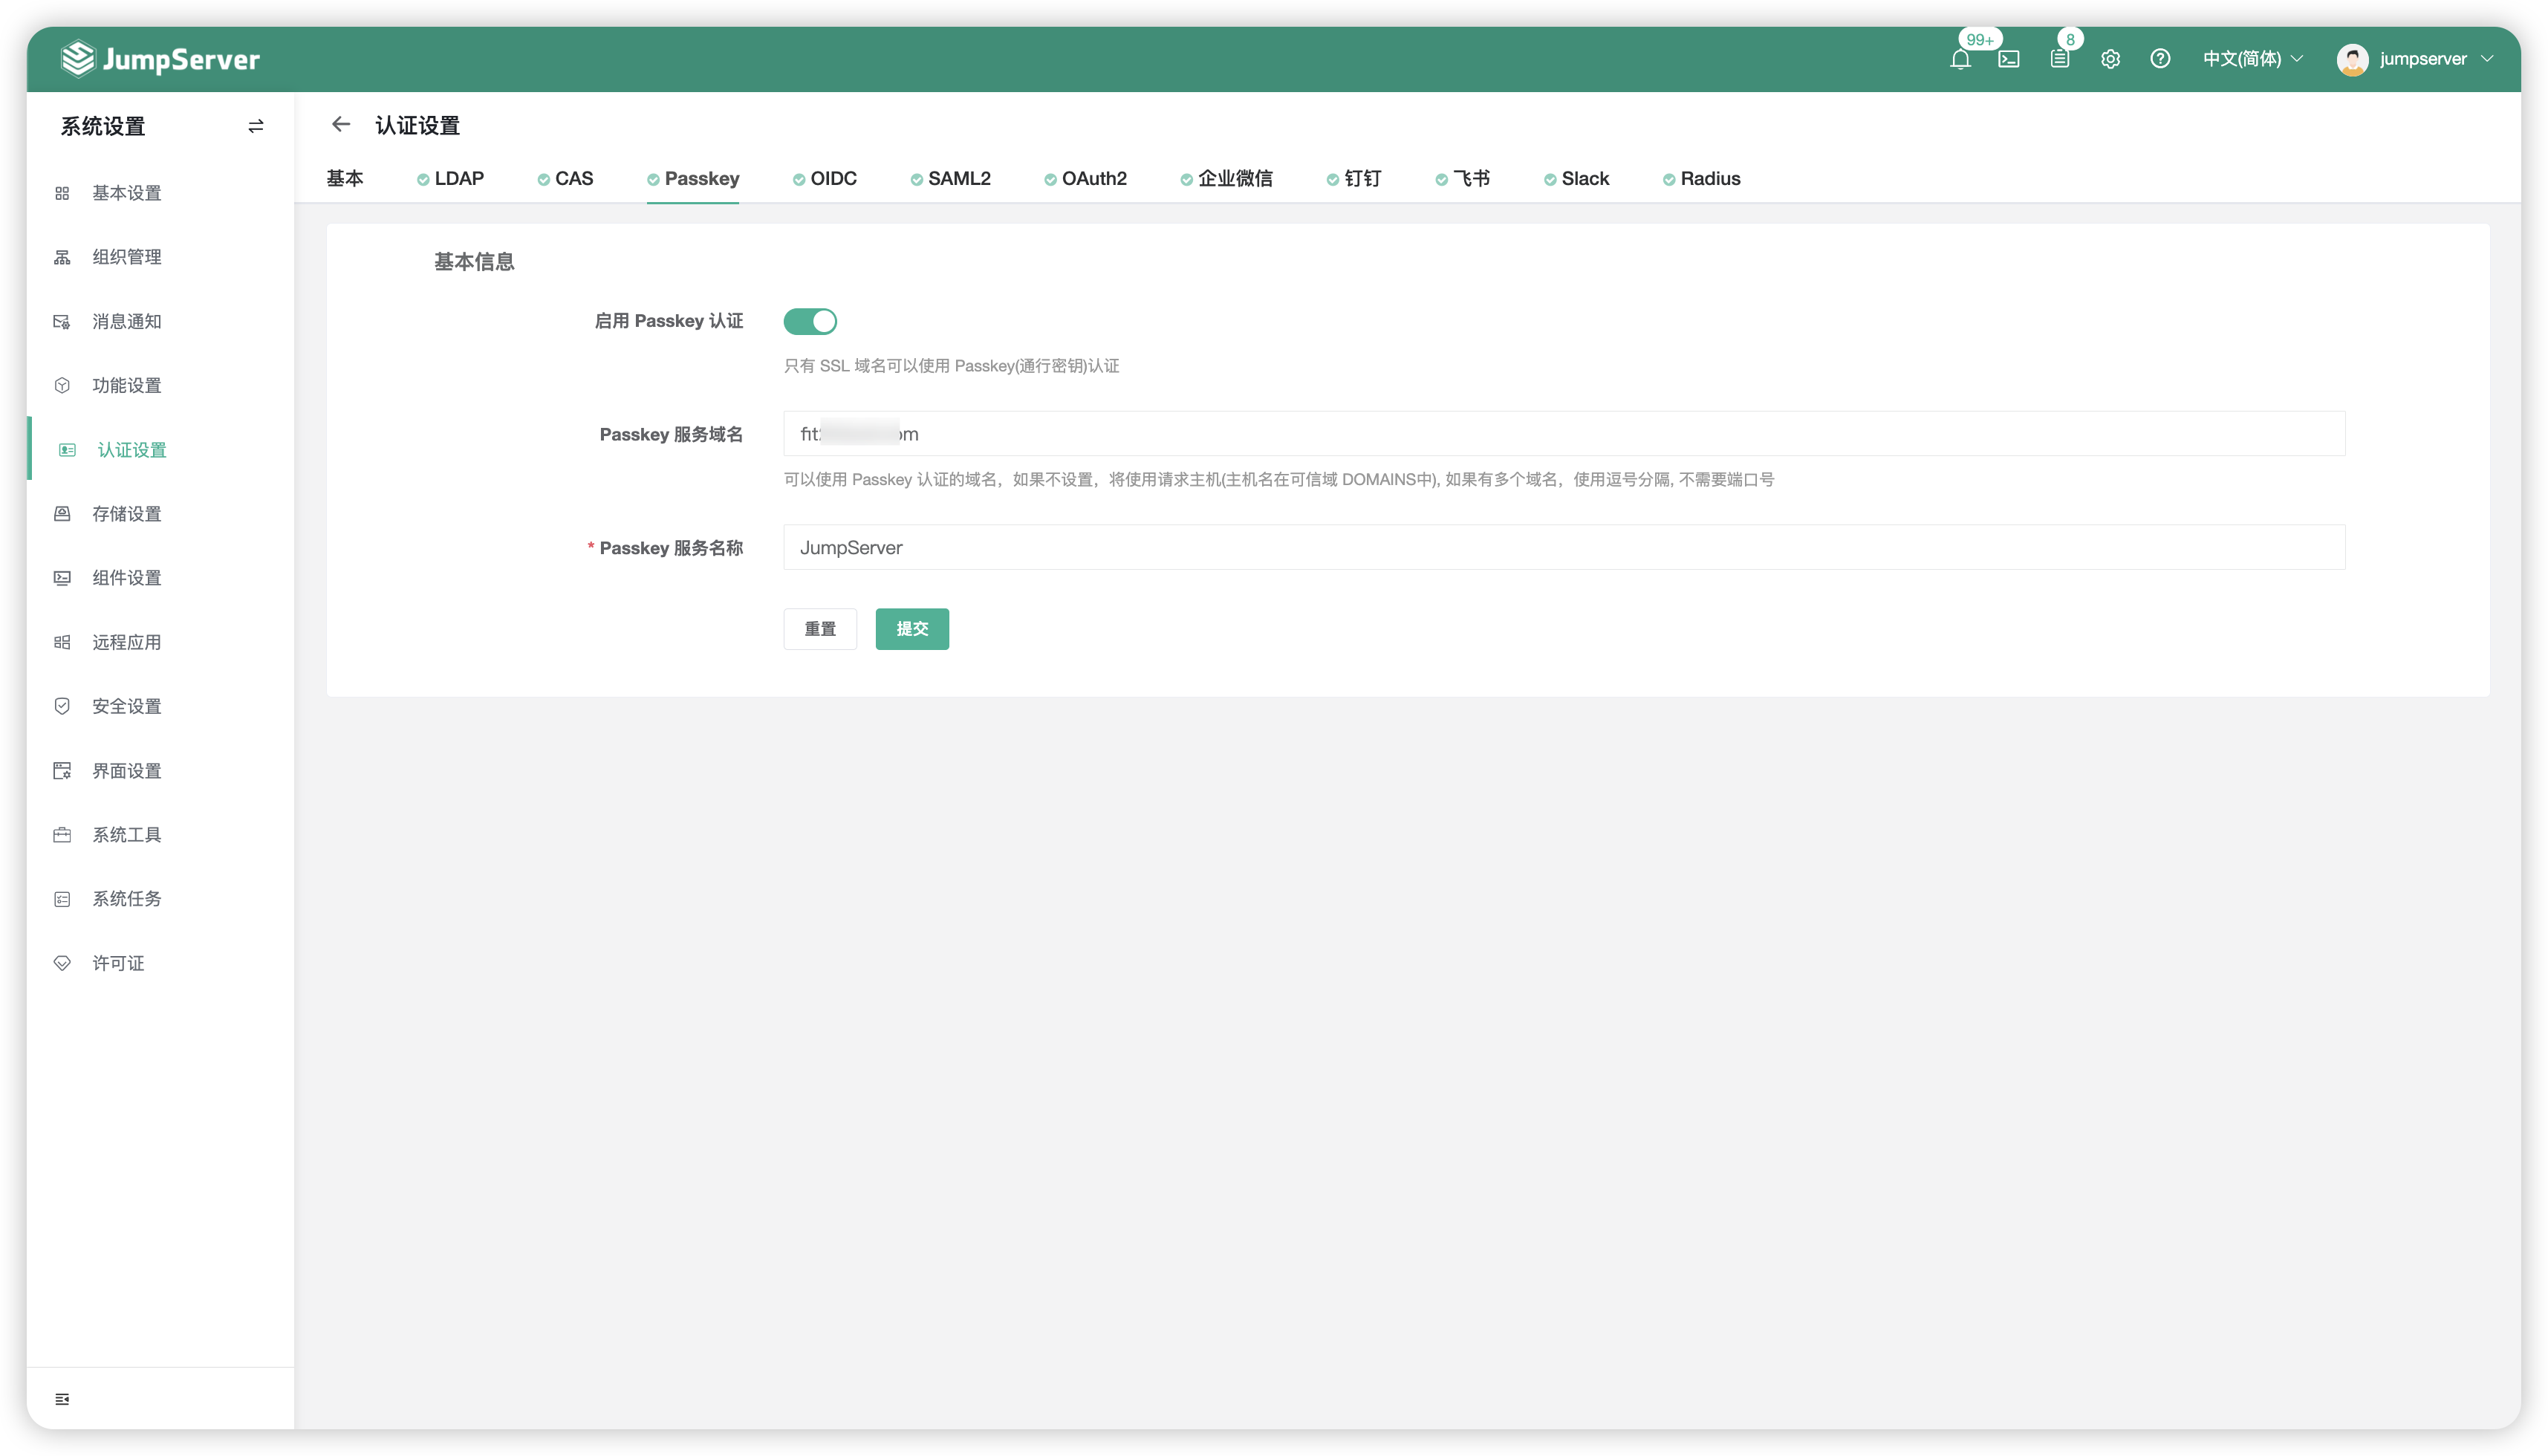Switch to the Feishu (飞书) tab

1462,179
